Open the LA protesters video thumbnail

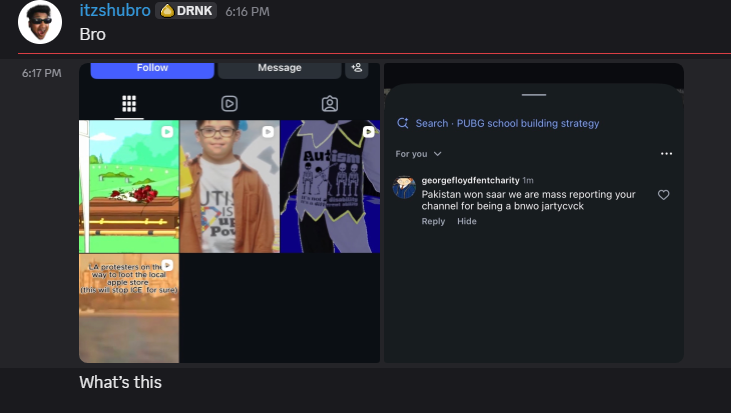point(129,308)
